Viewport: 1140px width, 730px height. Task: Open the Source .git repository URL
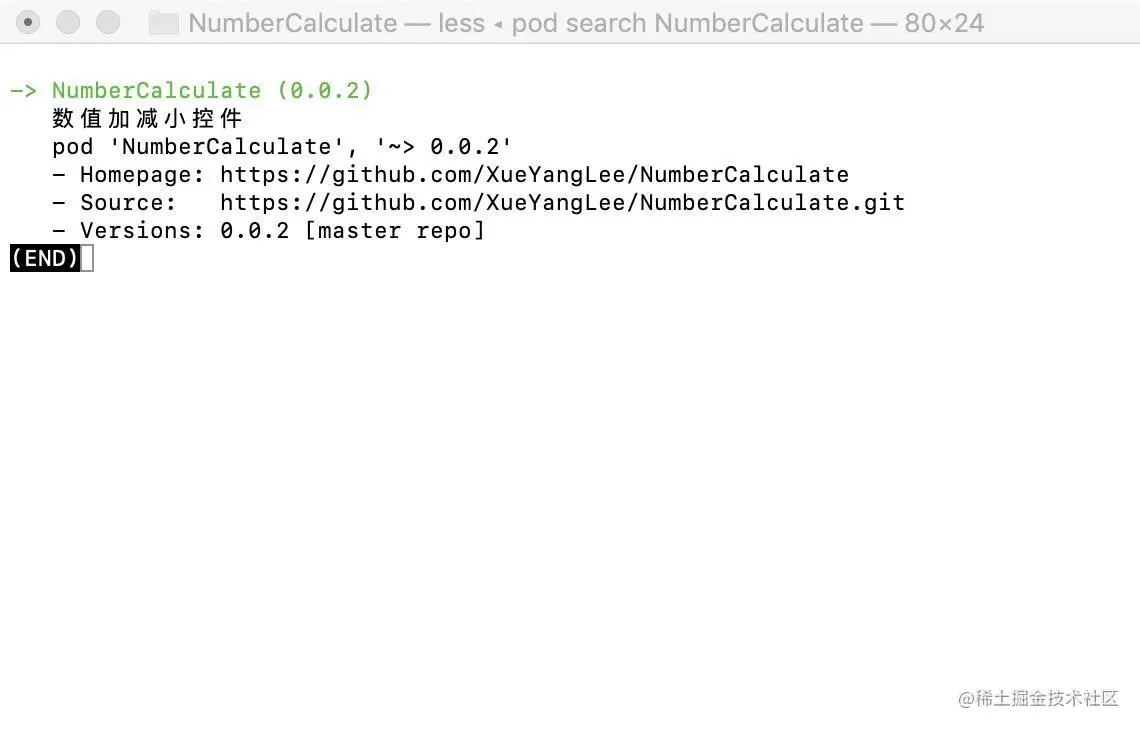[563, 203]
